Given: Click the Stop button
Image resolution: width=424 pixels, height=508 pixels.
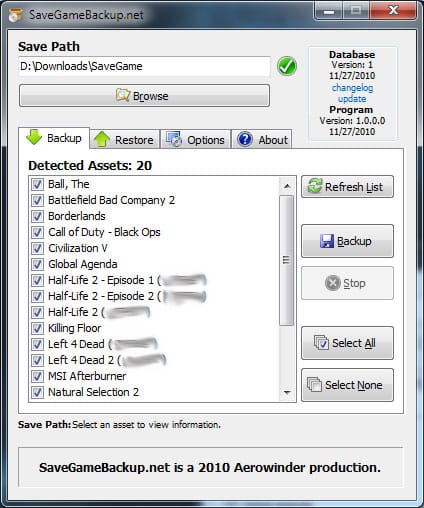Looking at the screenshot, I should [347, 283].
